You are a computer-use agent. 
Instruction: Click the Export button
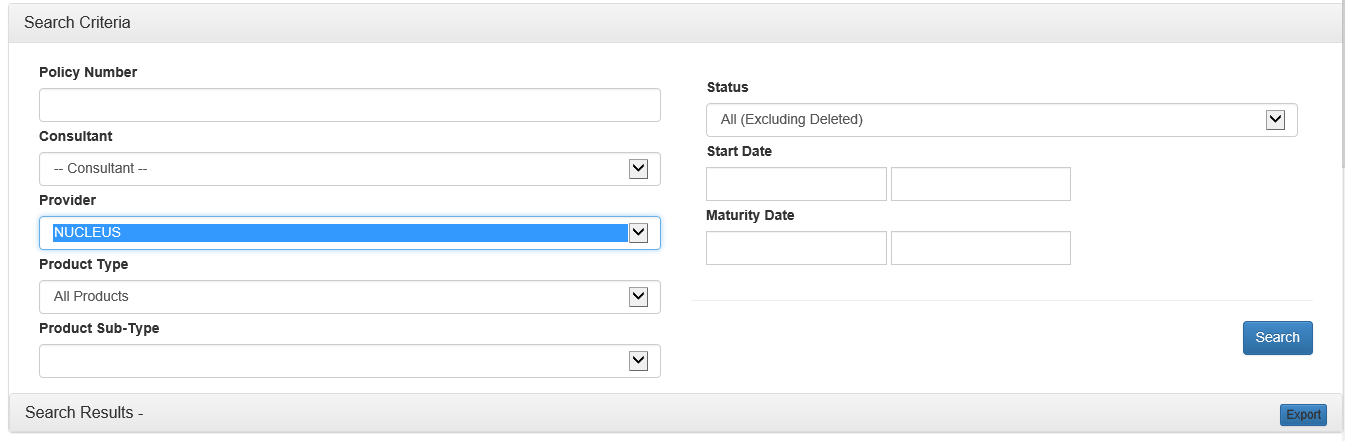point(1303,415)
